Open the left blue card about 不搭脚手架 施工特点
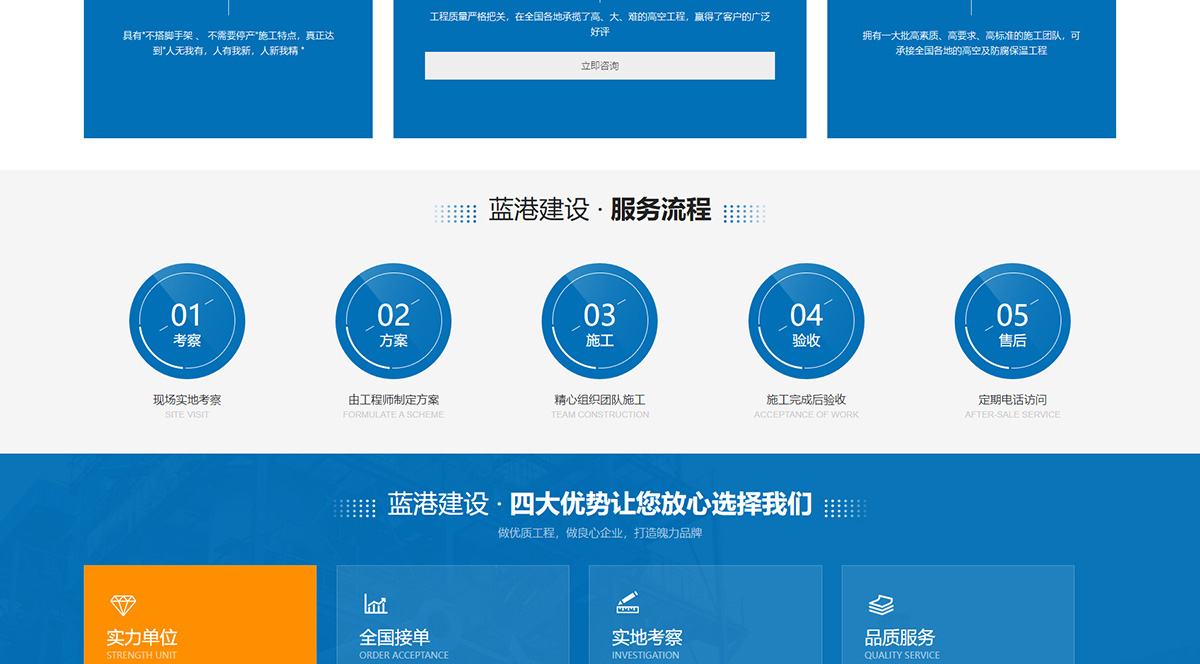Screen dimensions: 1200x664 [x=228, y=68]
